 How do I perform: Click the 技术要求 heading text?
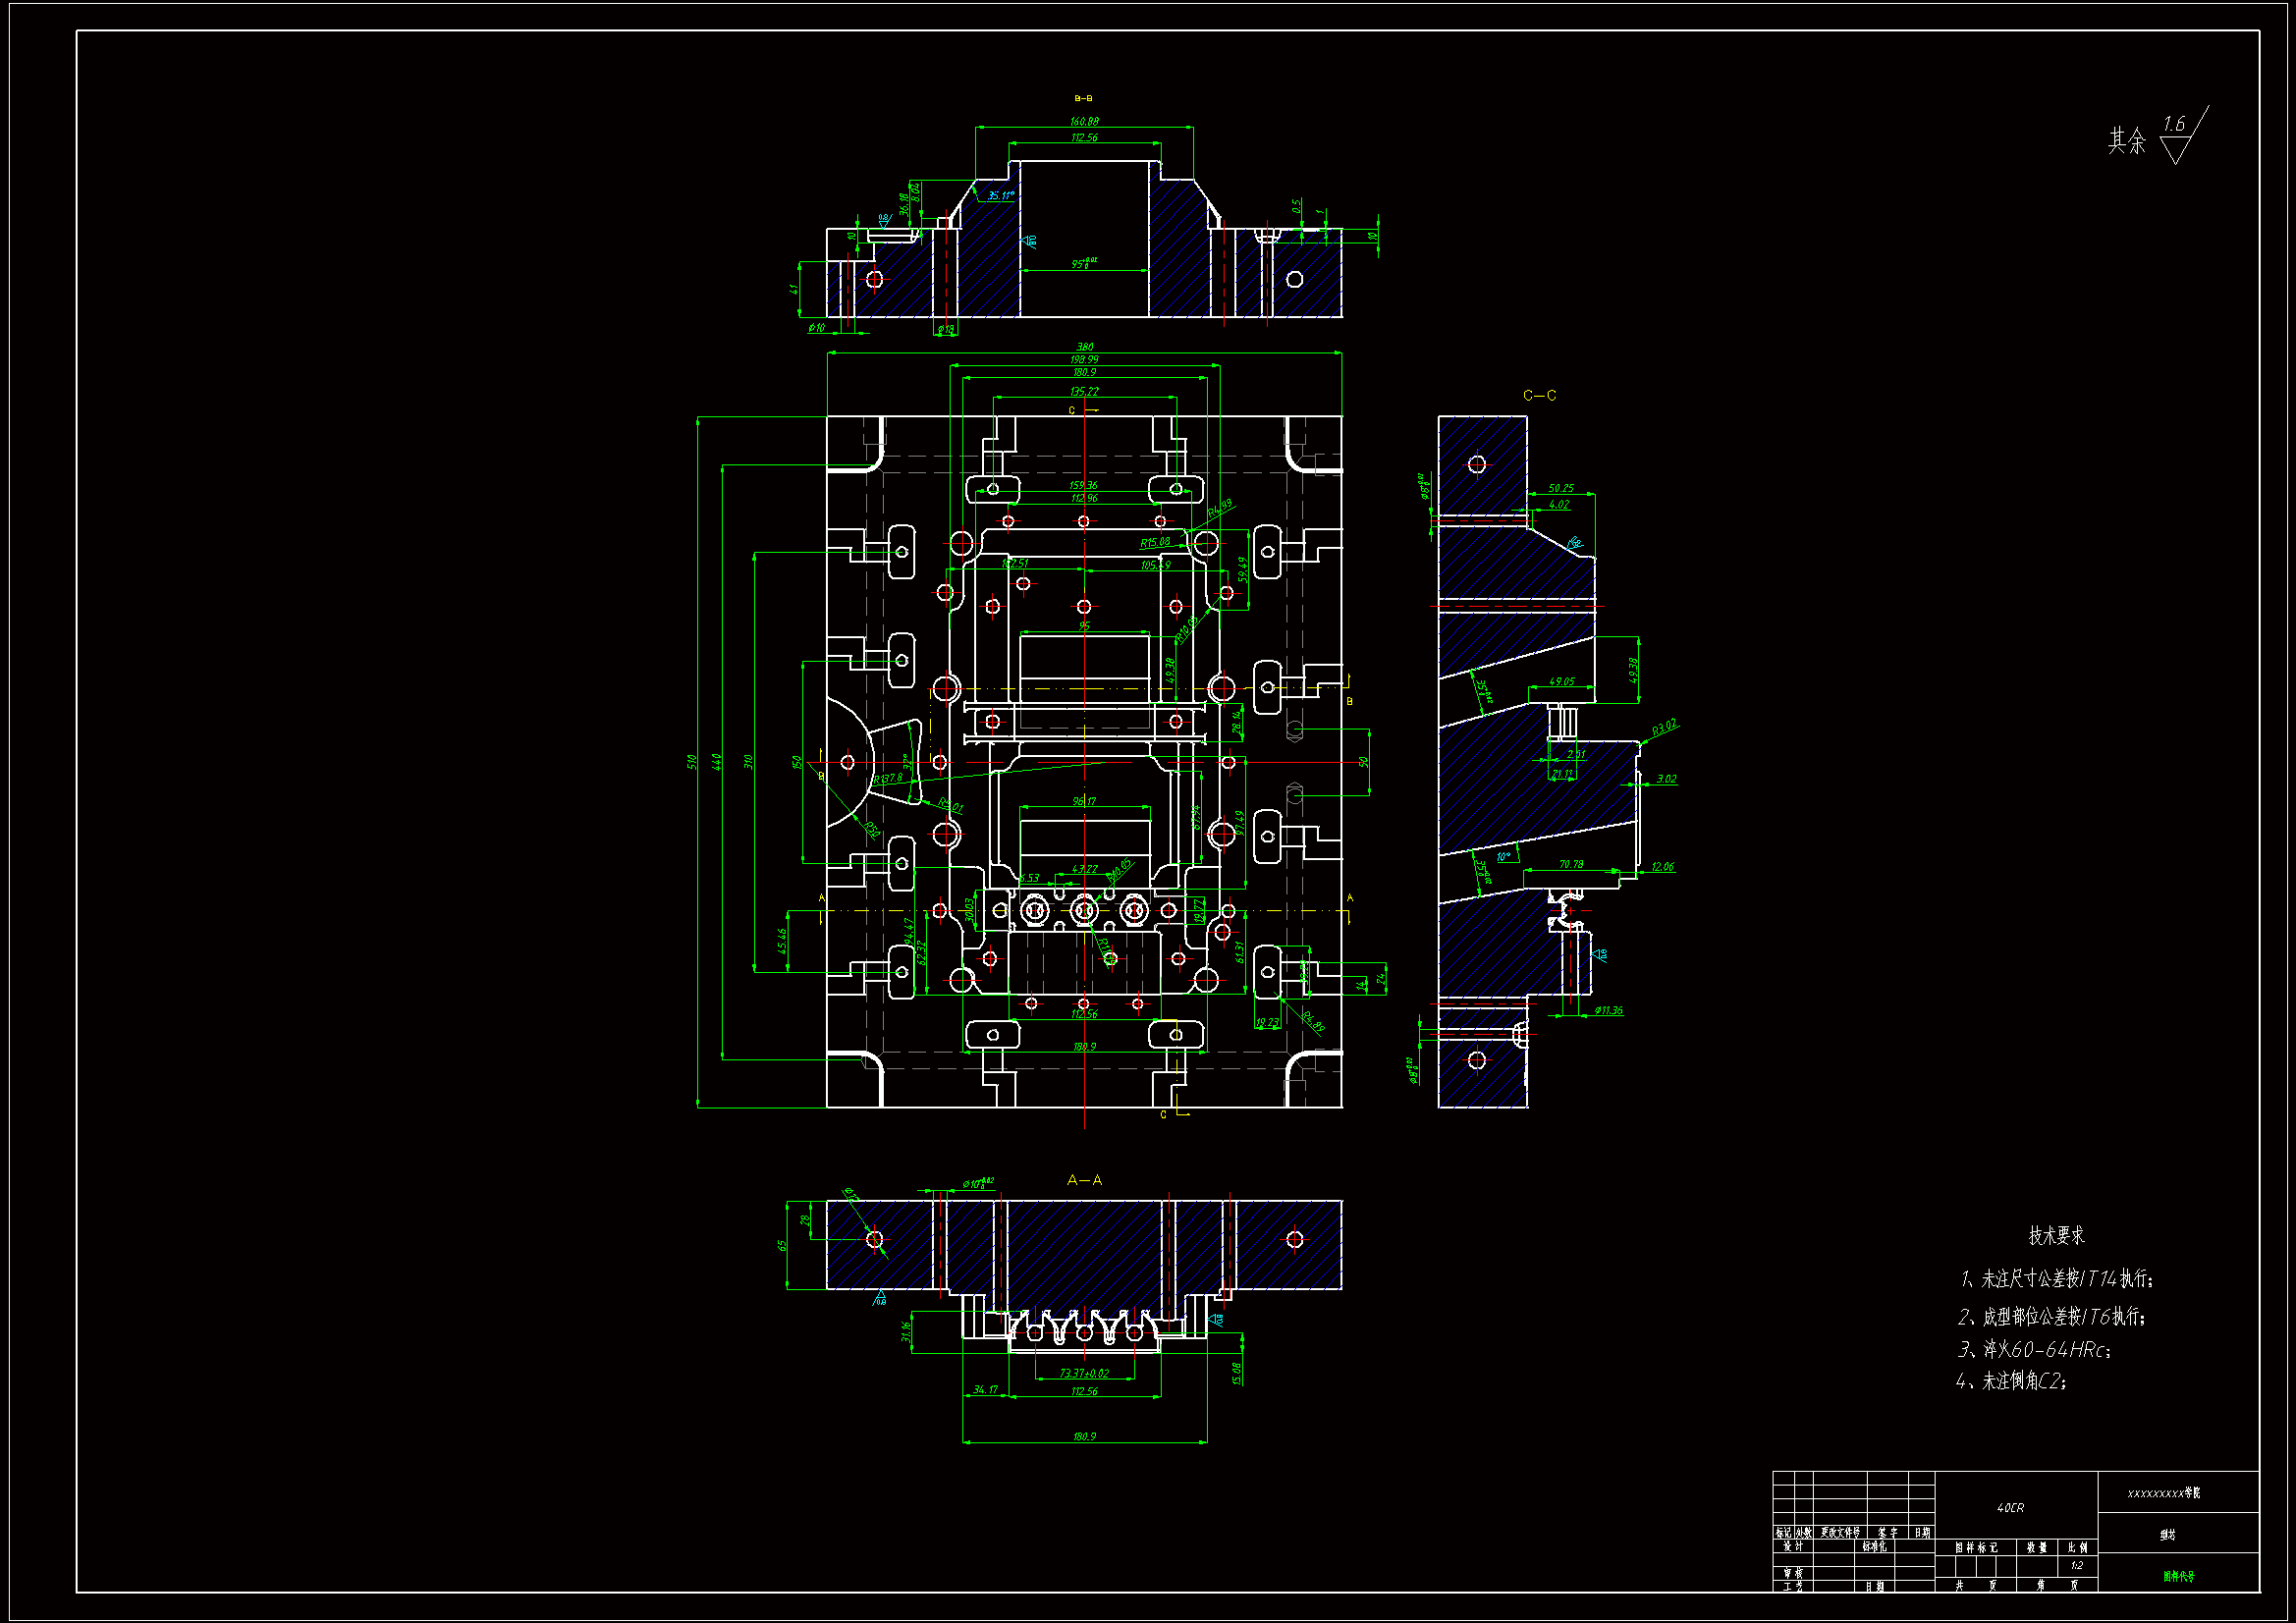pos(2056,1236)
